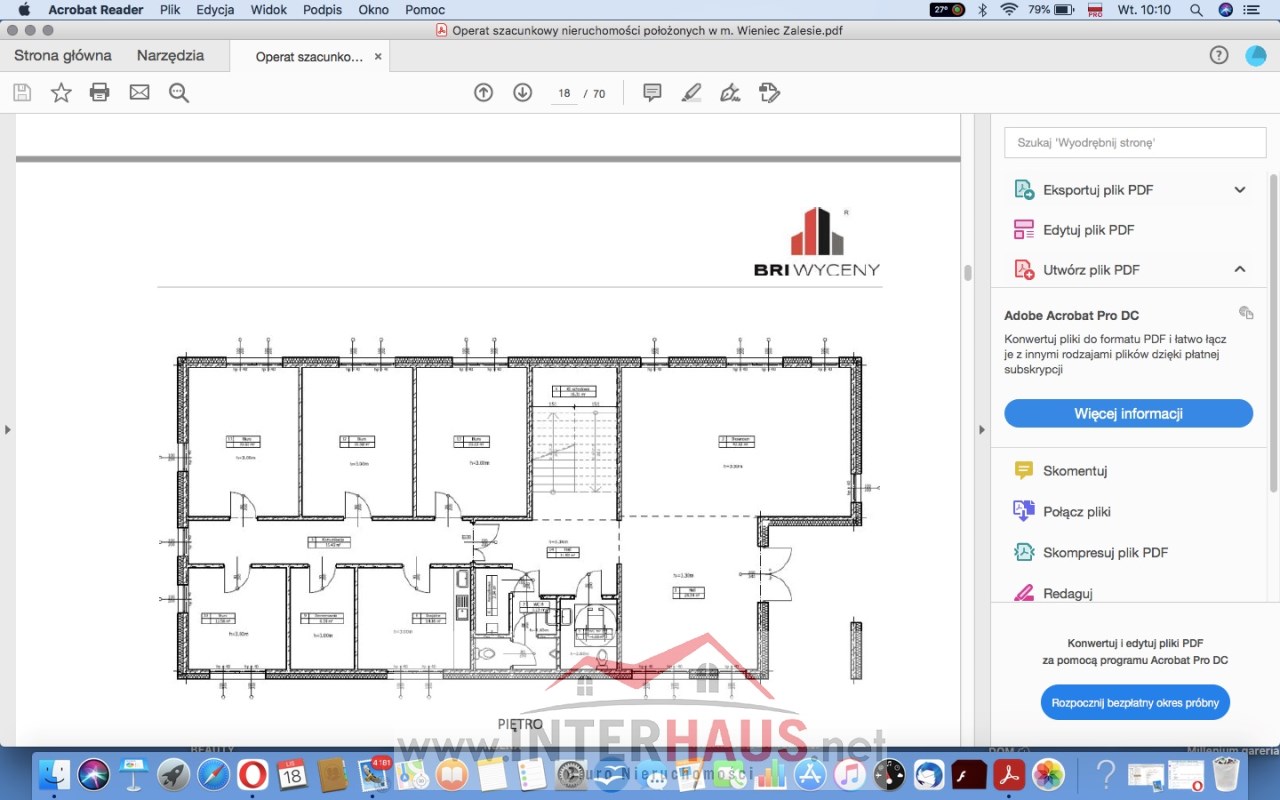Screen dimensions: 1280x800
Task: Click the Więcej informacji button
Action: [x=1128, y=414]
